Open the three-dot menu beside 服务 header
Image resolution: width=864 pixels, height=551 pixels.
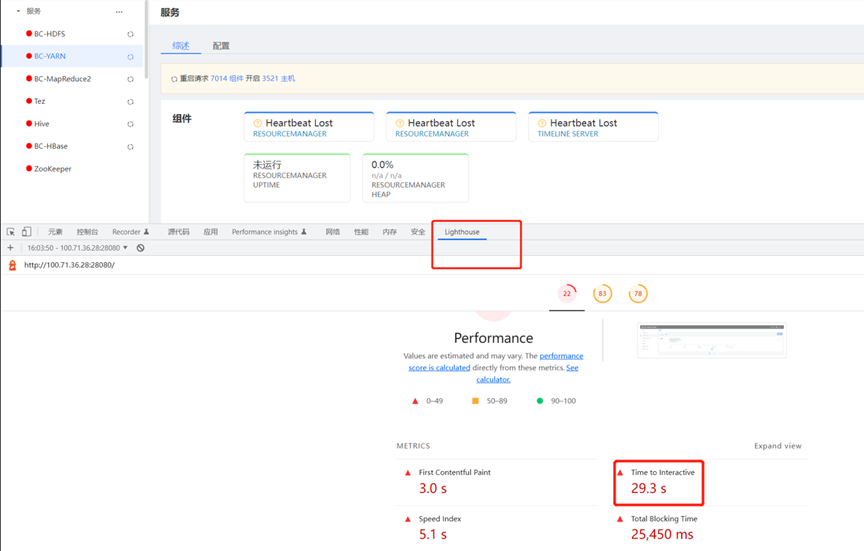point(119,12)
